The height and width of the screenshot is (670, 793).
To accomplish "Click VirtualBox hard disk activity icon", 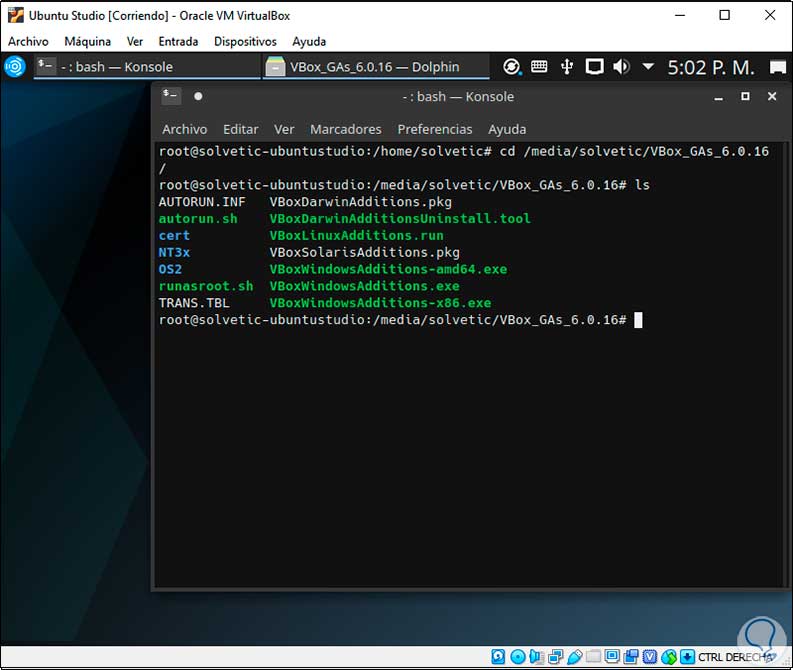I will 498,657.
